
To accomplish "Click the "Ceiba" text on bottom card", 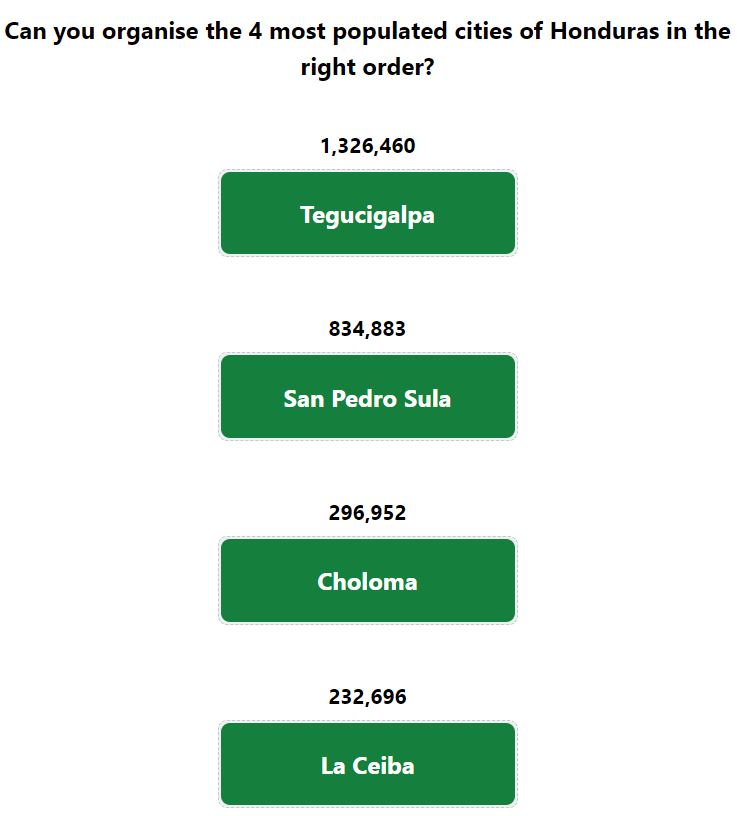I will click(384, 767).
